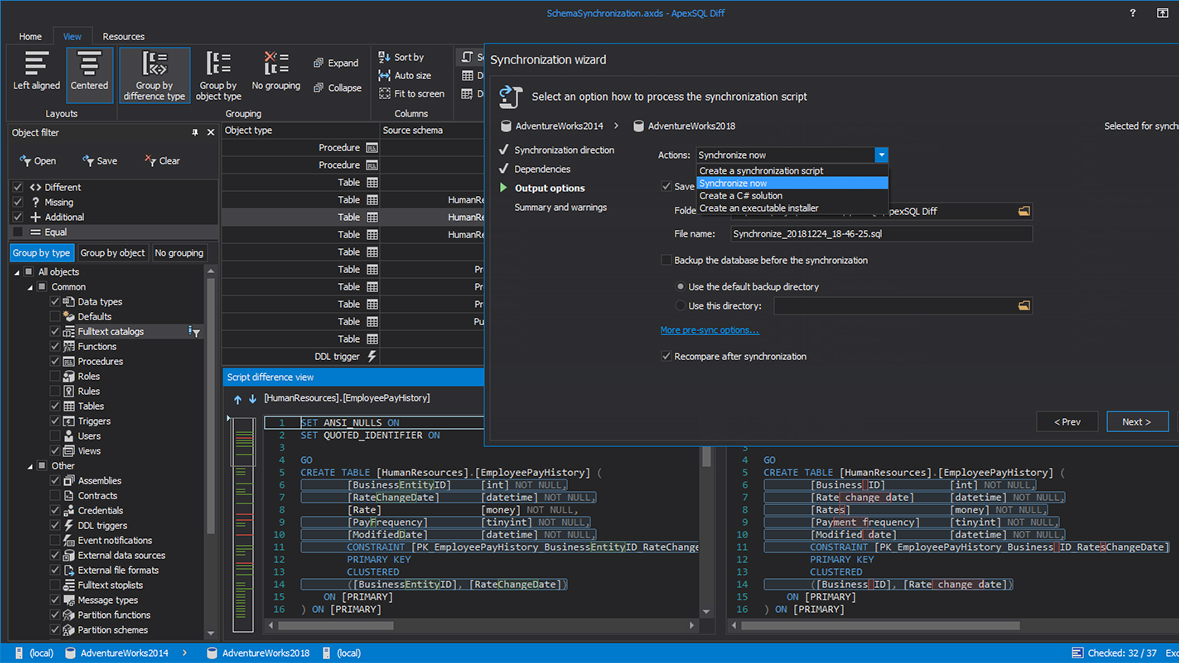The height and width of the screenshot is (663, 1179).
Task: Switch to the Resources ribbon tab
Action: pyautogui.click(x=123, y=36)
